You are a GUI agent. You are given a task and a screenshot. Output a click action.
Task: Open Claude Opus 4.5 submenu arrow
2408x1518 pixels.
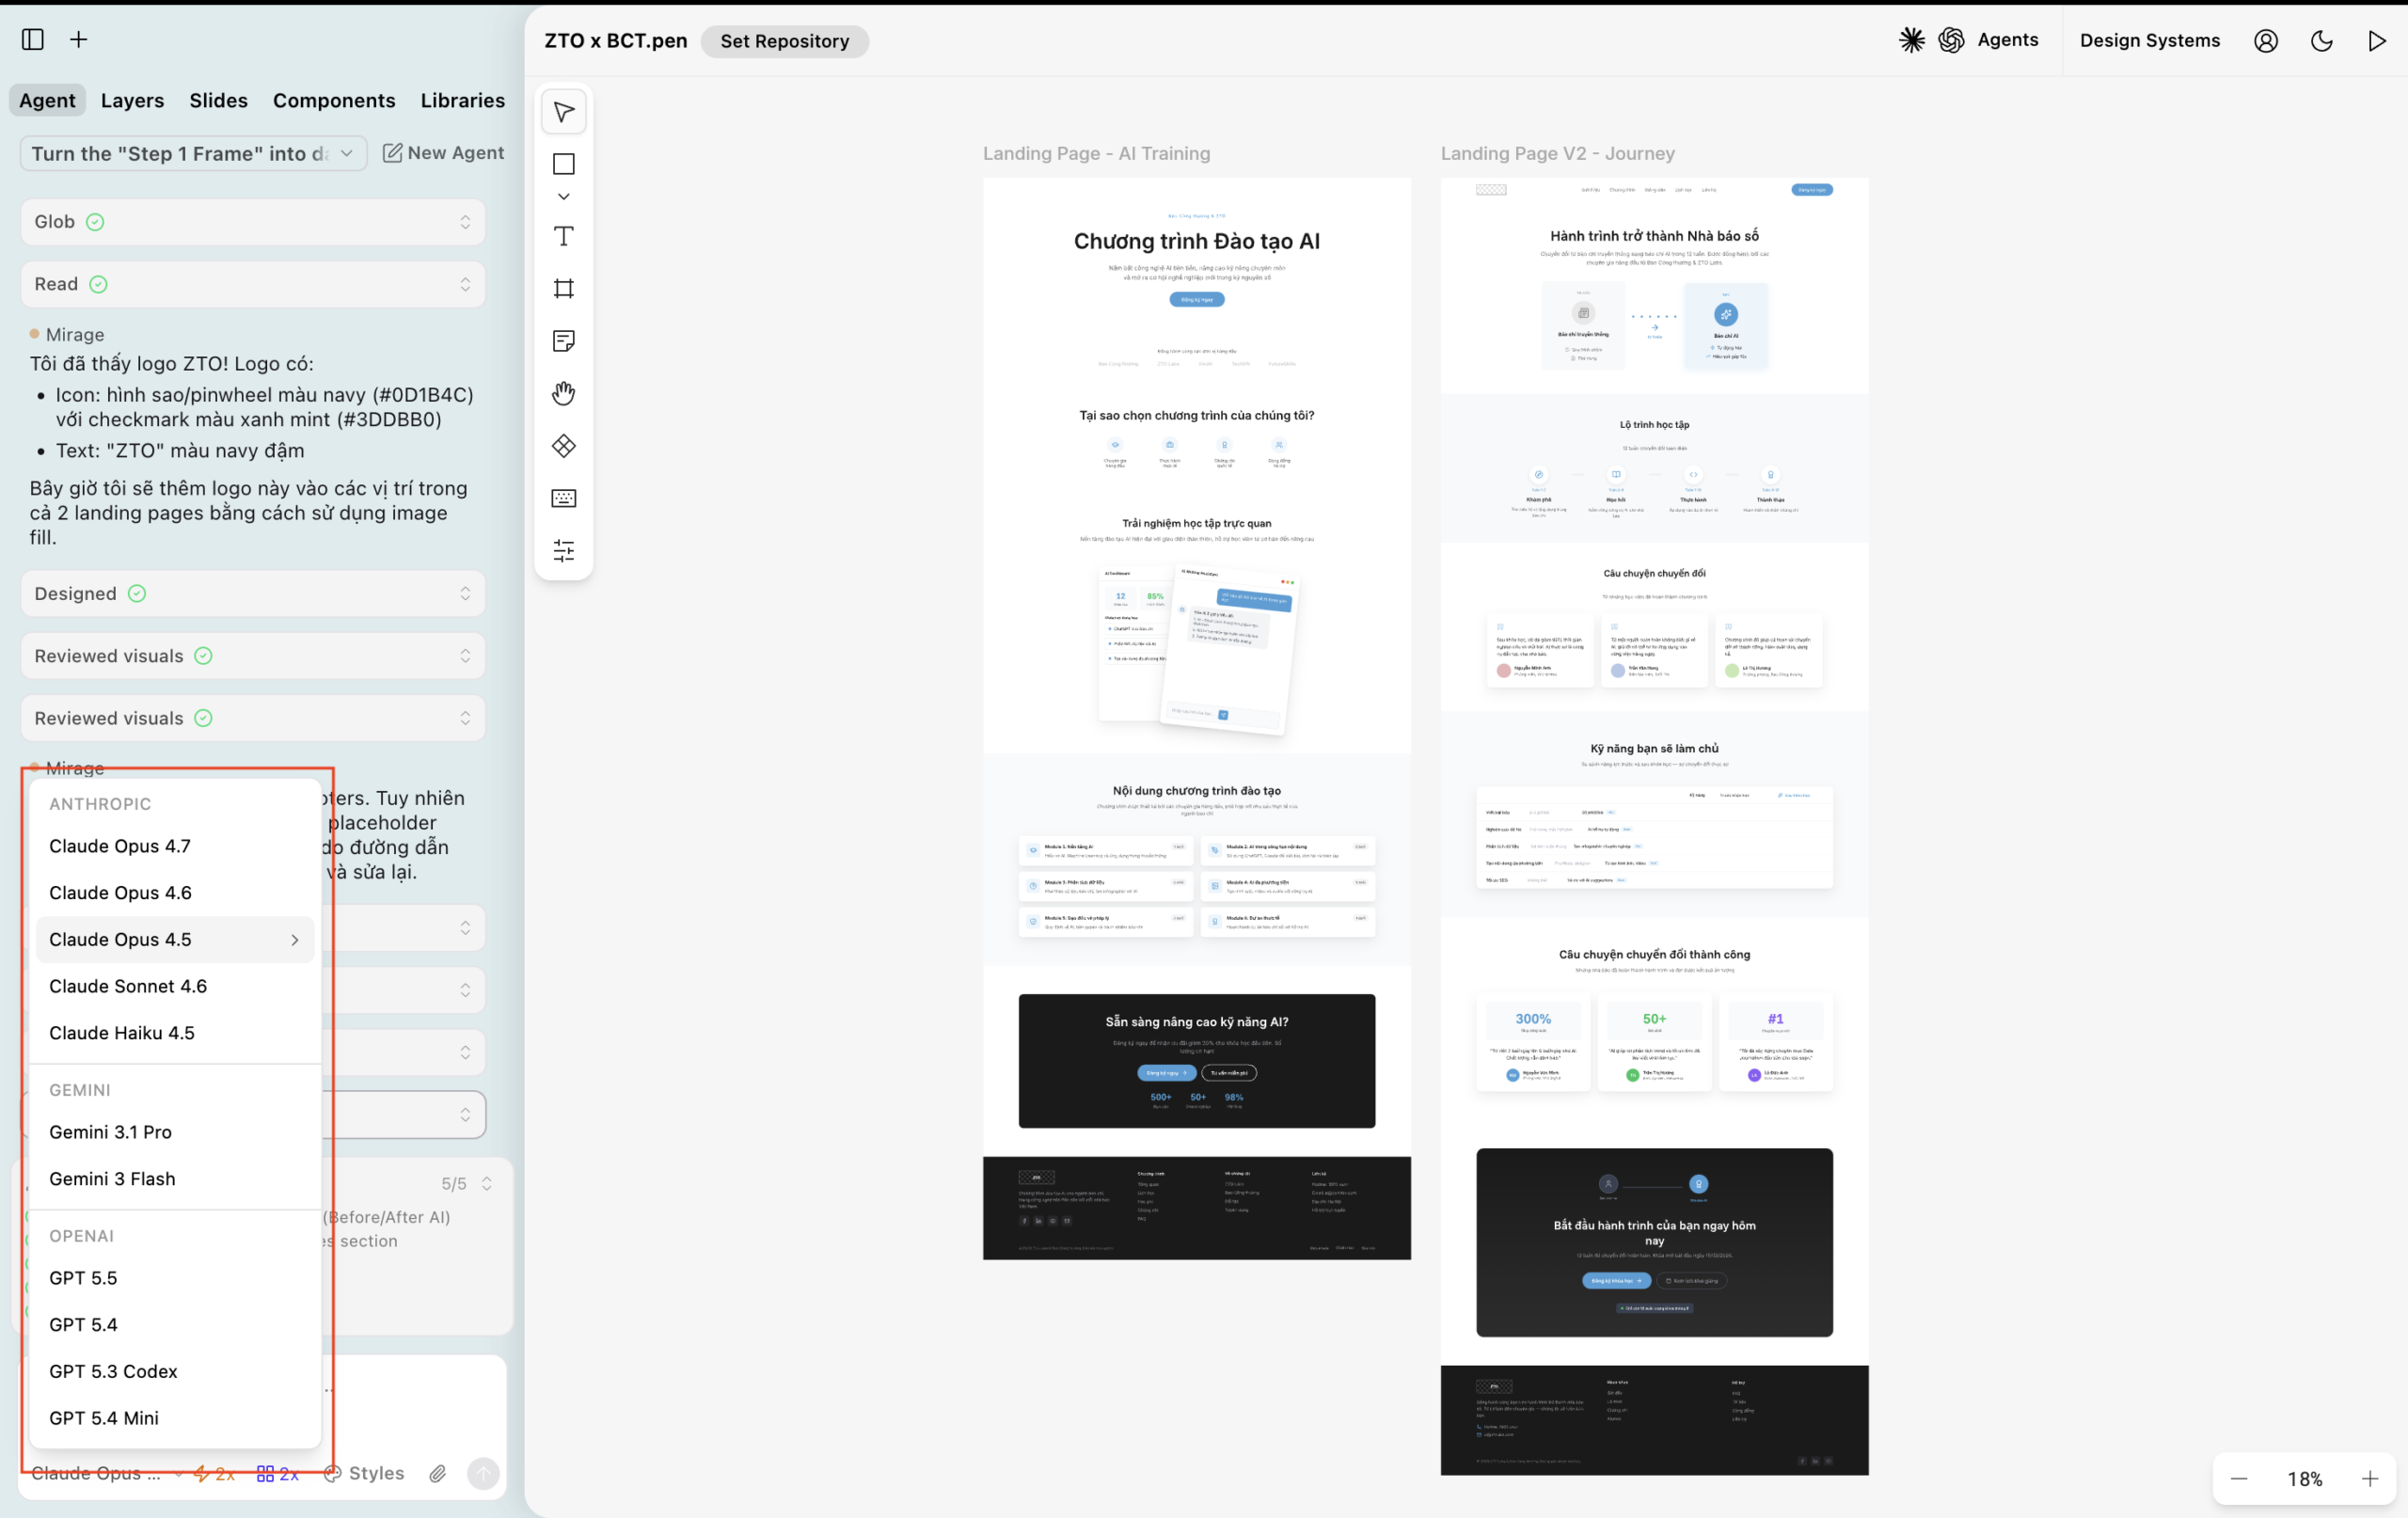(295, 940)
